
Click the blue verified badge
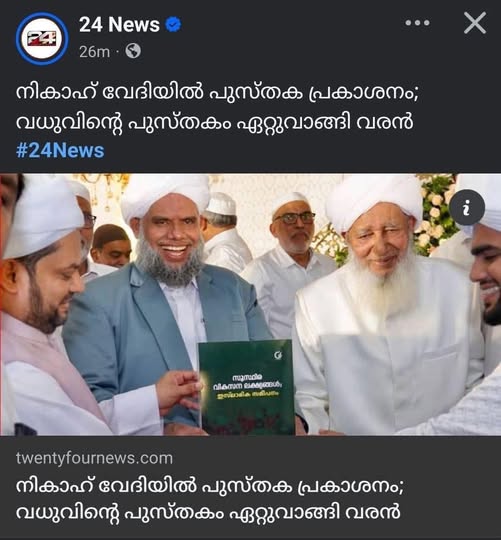coord(173,25)
